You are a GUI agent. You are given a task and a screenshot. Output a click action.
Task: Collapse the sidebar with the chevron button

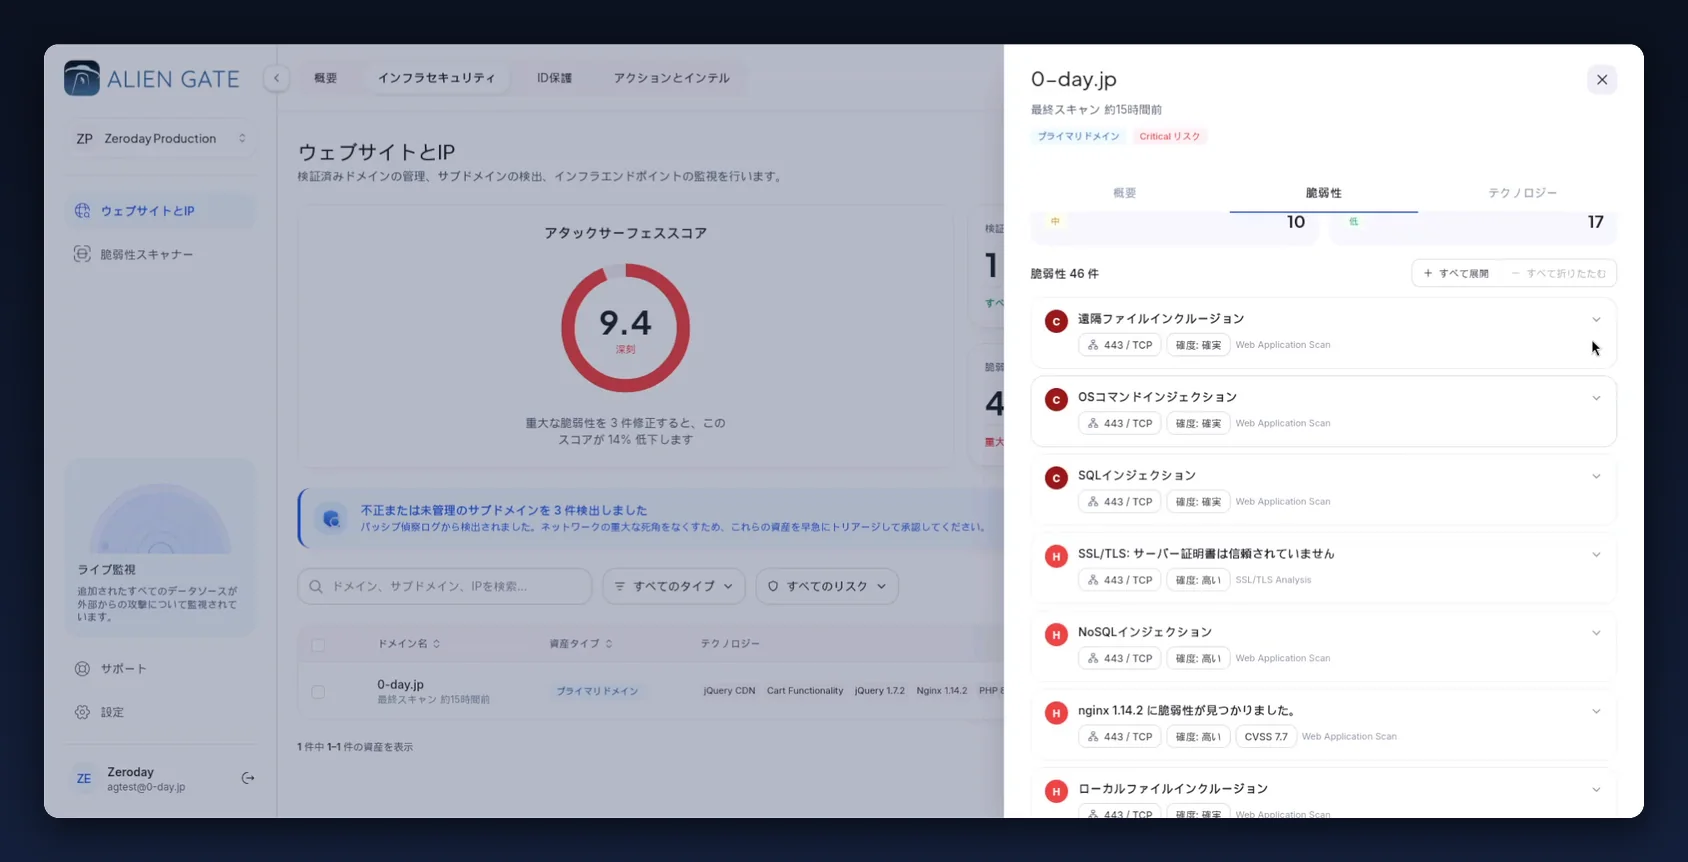point(276,78)
